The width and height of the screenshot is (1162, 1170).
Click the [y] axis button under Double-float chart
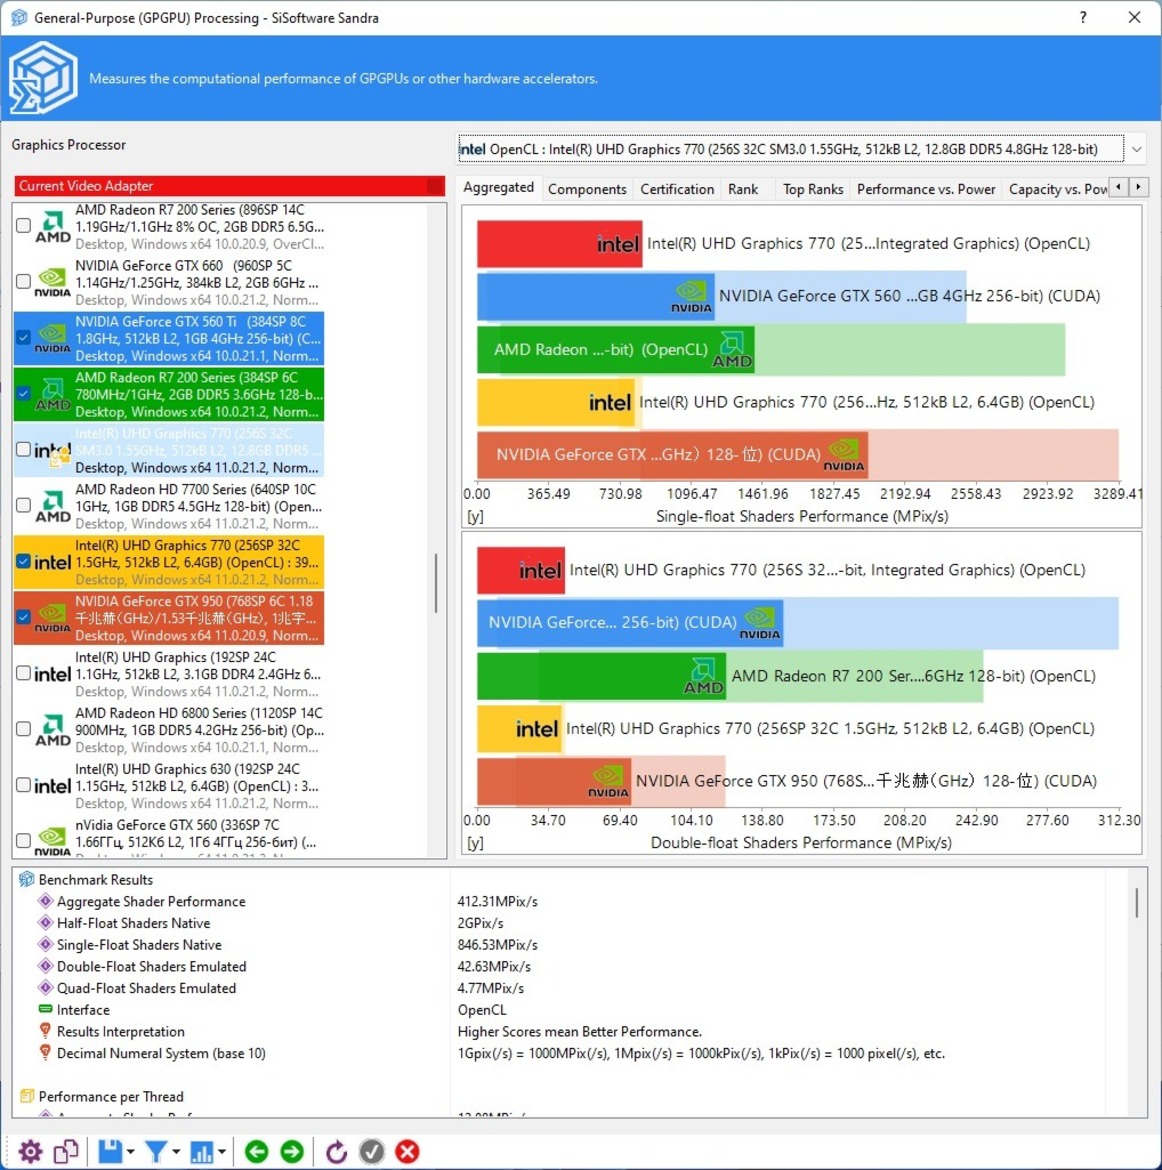pos(475,842)
